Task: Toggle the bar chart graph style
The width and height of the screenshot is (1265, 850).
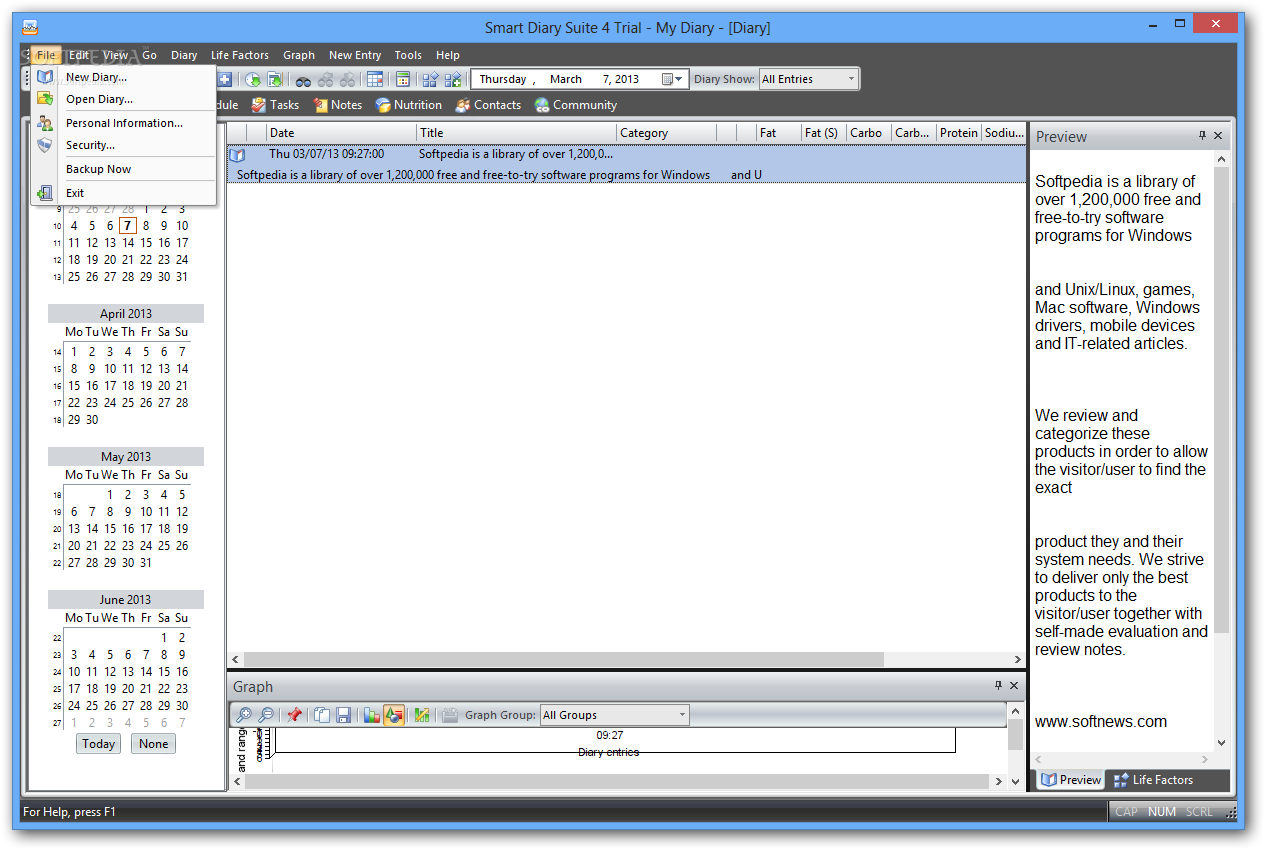Action: (372, 715)
